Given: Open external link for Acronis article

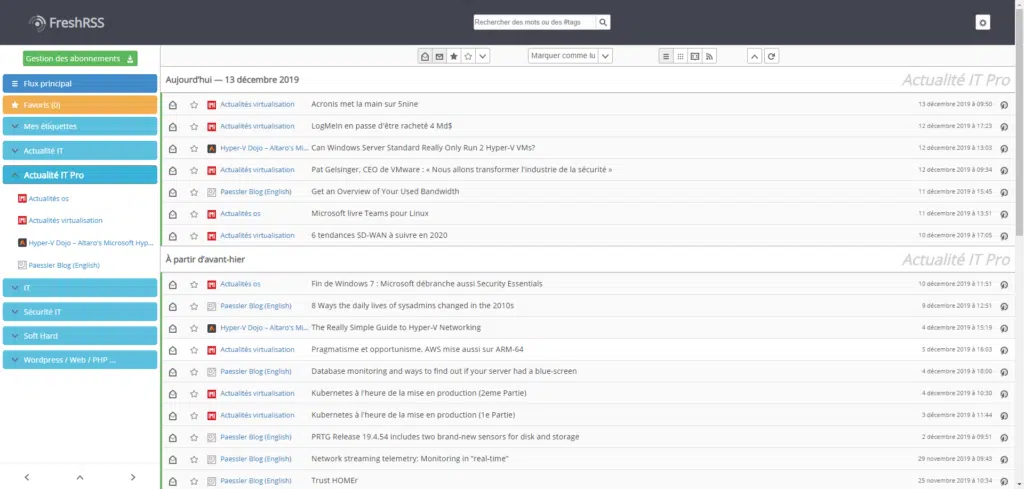Looking at the screenshot, I should pyautogui.click(x=1004, y=104).
